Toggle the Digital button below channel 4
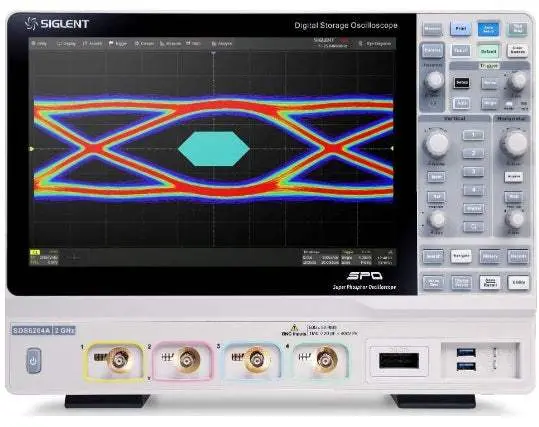 click(x=473, y=208)
